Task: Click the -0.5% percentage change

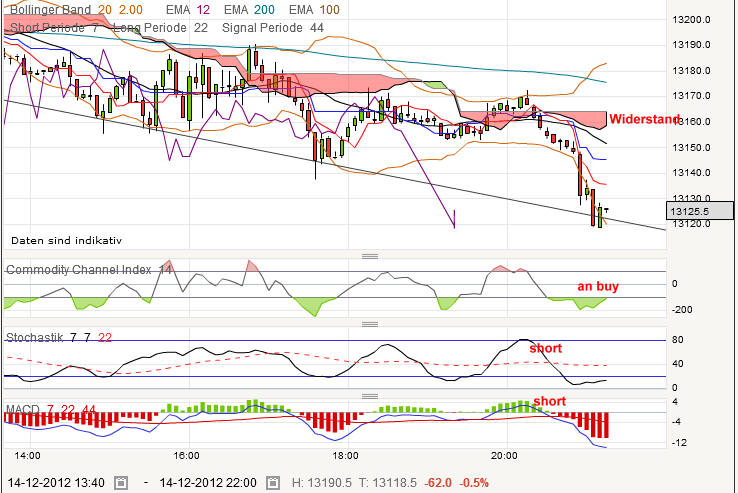Action: [x=473, y=483]
